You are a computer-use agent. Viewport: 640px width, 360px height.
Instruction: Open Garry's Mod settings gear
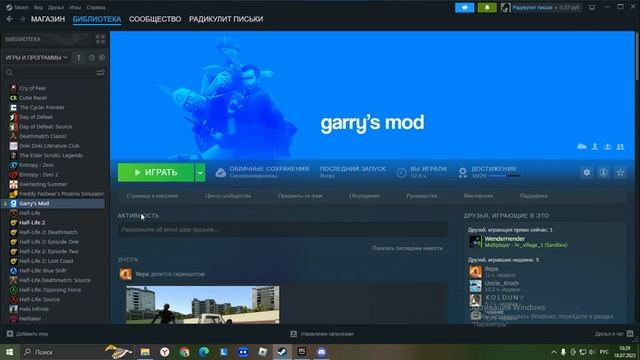(x=587, y=173)
